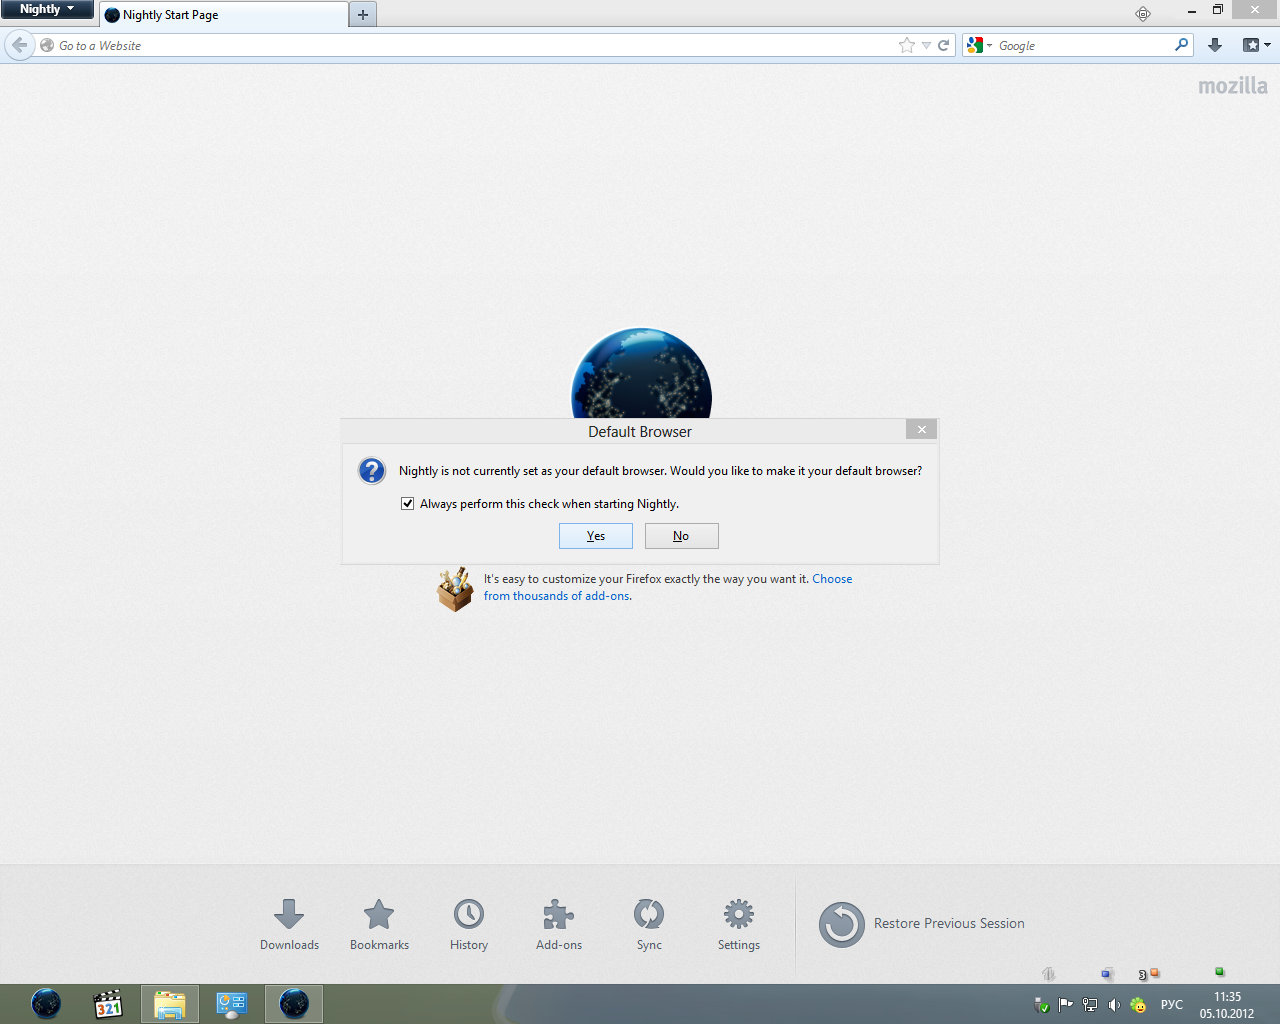Switch to the Nightly Start Page tab
This screenshot has width=1280, height=1024.
[x=223, y=15]
